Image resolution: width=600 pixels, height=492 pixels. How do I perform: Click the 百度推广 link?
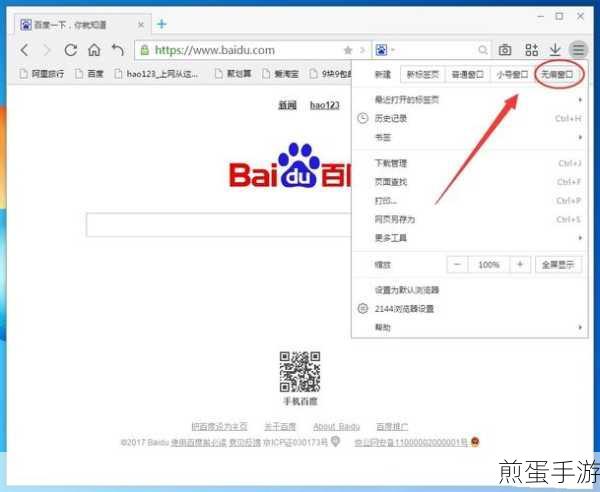[392, 426]
